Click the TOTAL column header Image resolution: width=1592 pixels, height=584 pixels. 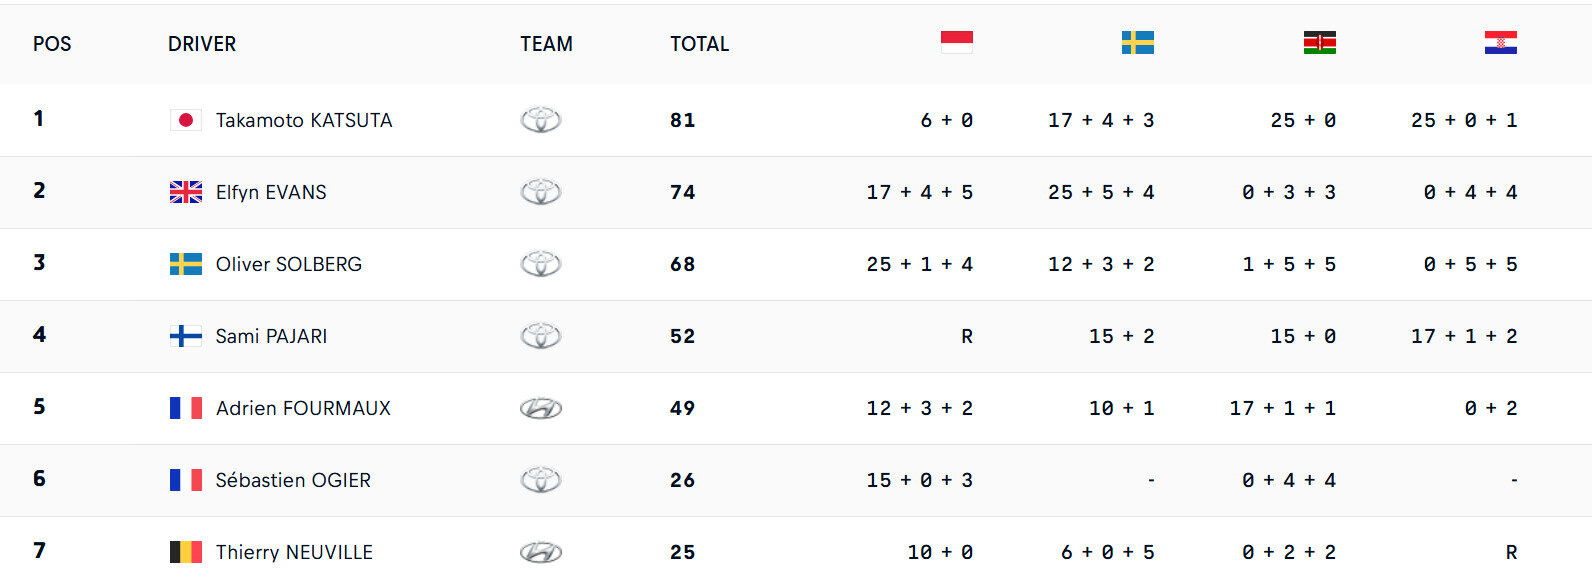pyautogui.click(x=700, y=44)
